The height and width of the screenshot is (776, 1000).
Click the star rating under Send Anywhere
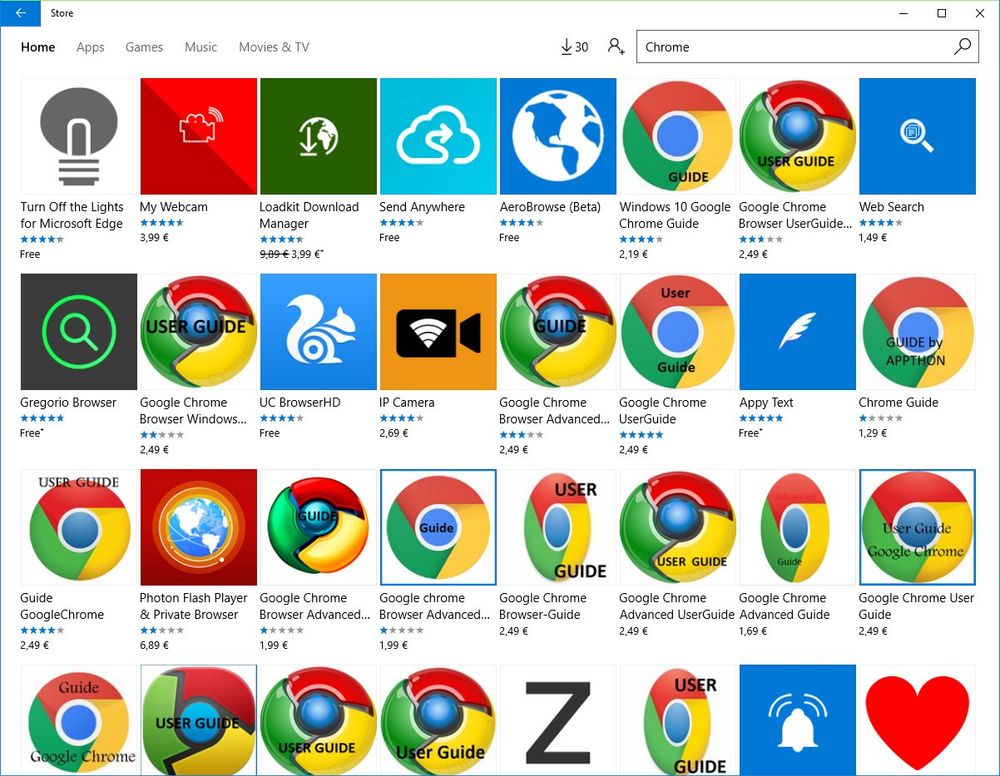click(401, 223)
